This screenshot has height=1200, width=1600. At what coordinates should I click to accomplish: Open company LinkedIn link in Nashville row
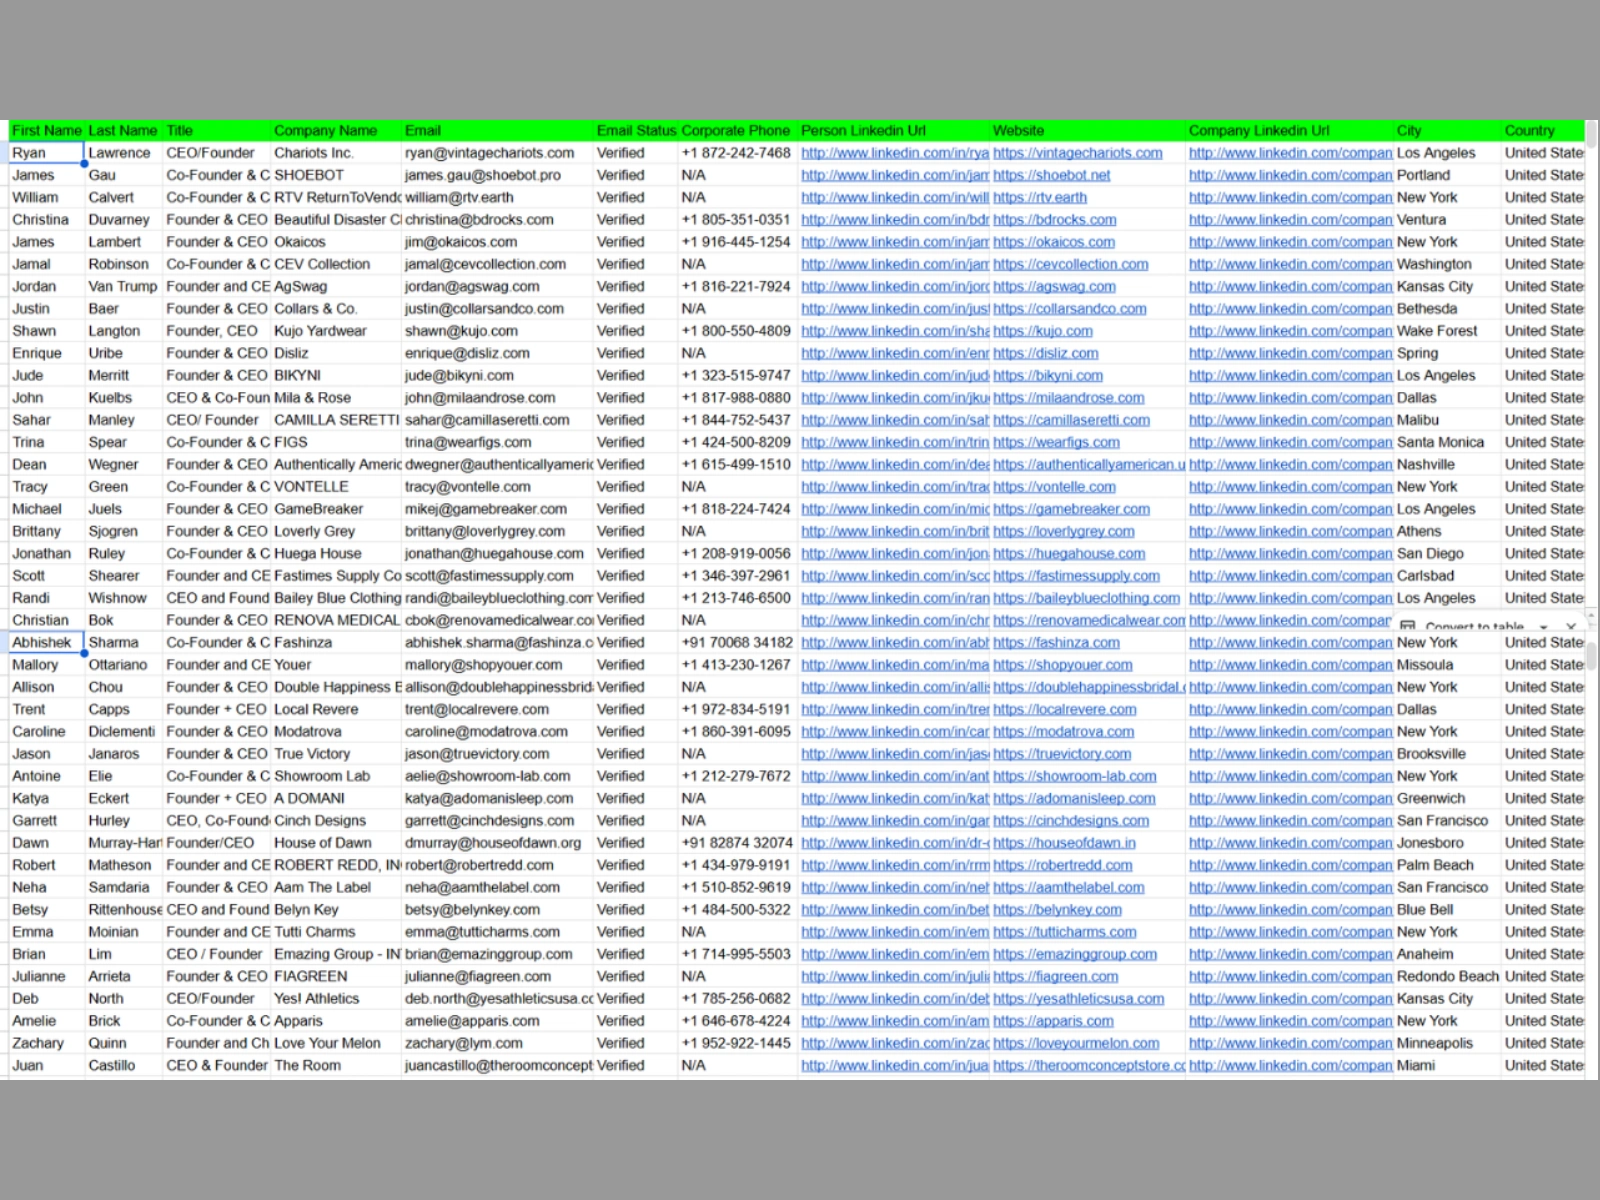(x=1291, y=465)
